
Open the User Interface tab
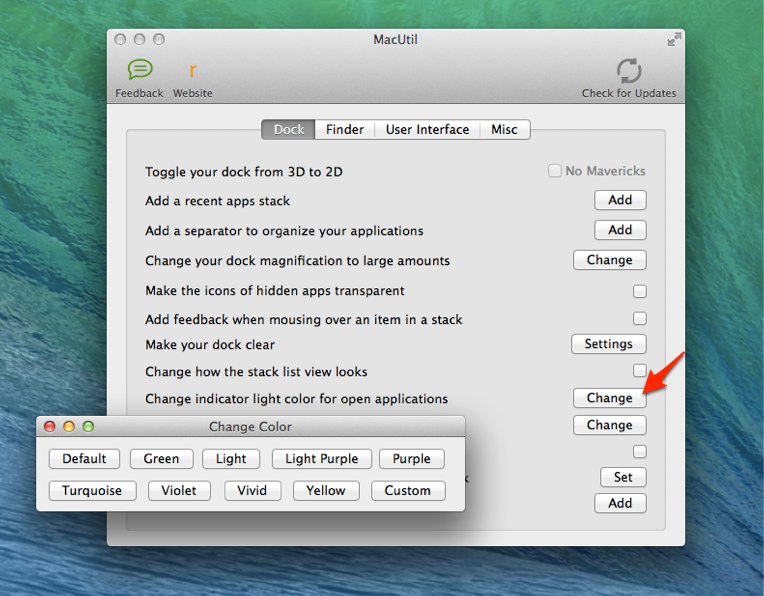coord(427,130)
